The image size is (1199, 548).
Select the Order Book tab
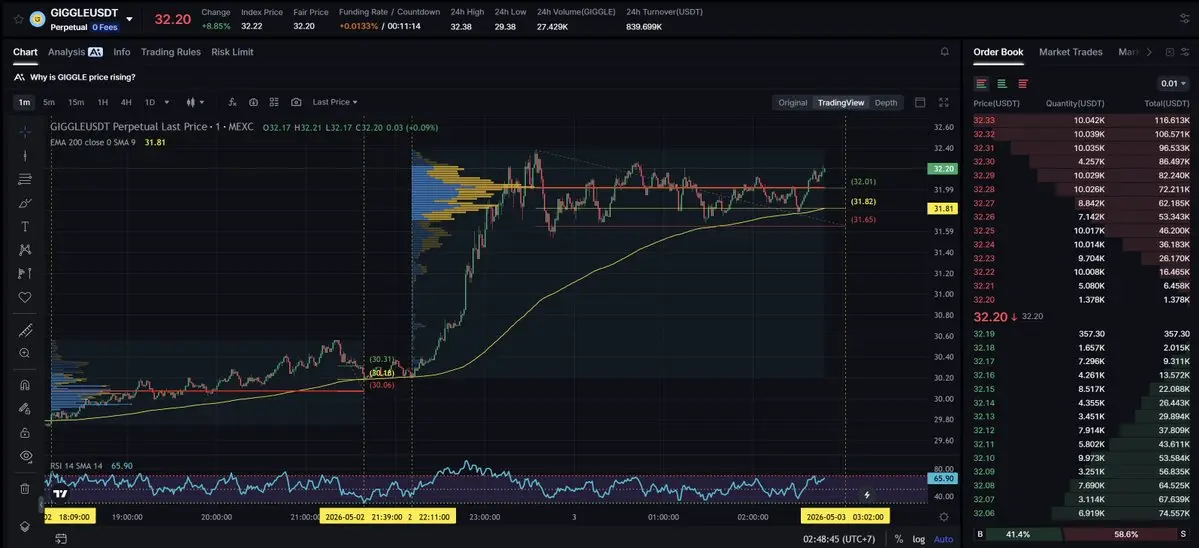pyautogui.click(x=998, y=52)
